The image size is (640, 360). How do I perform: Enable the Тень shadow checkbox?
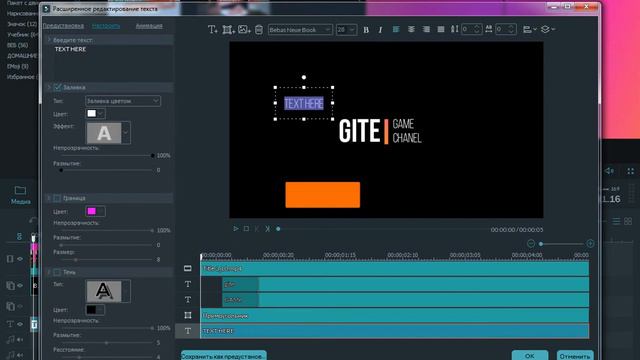click(57, 272)
